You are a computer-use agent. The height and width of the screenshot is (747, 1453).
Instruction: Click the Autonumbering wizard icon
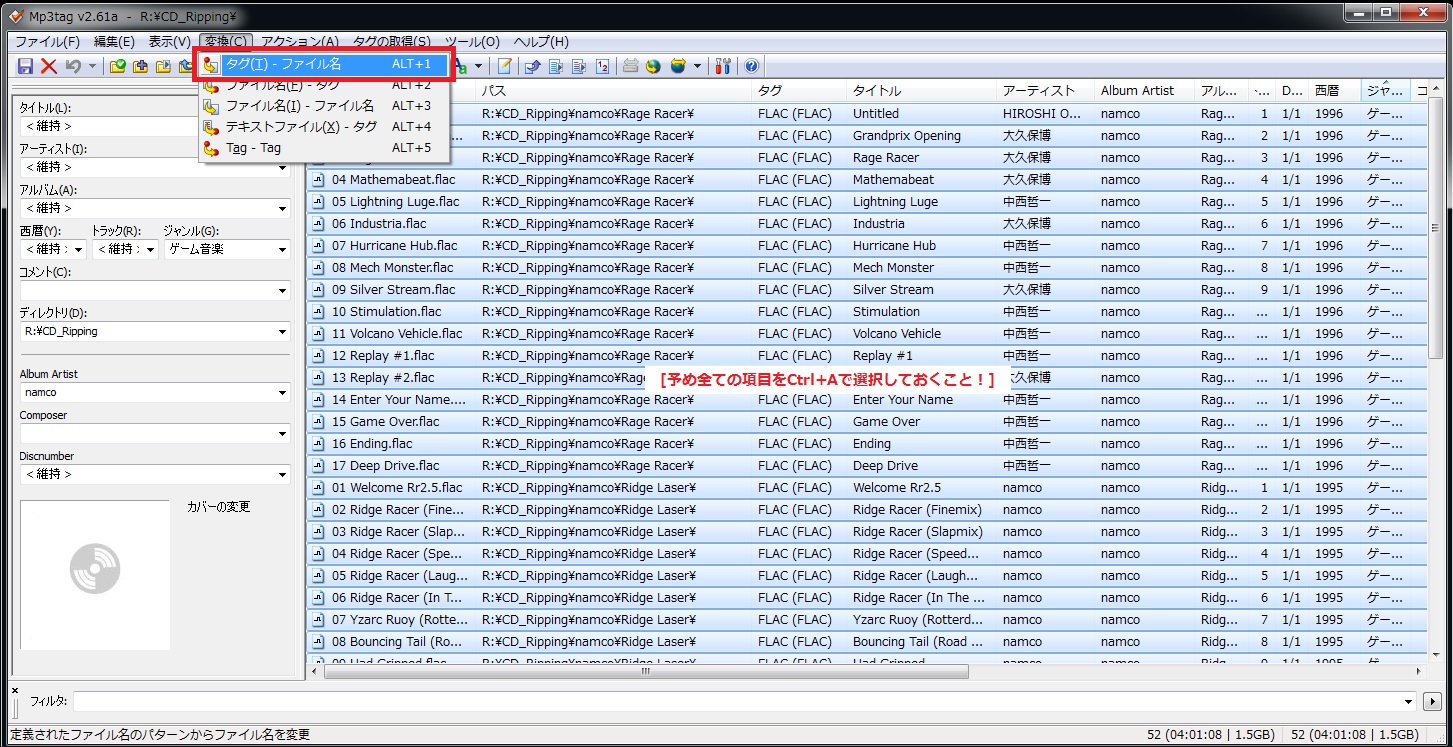[x=602, y=66]
